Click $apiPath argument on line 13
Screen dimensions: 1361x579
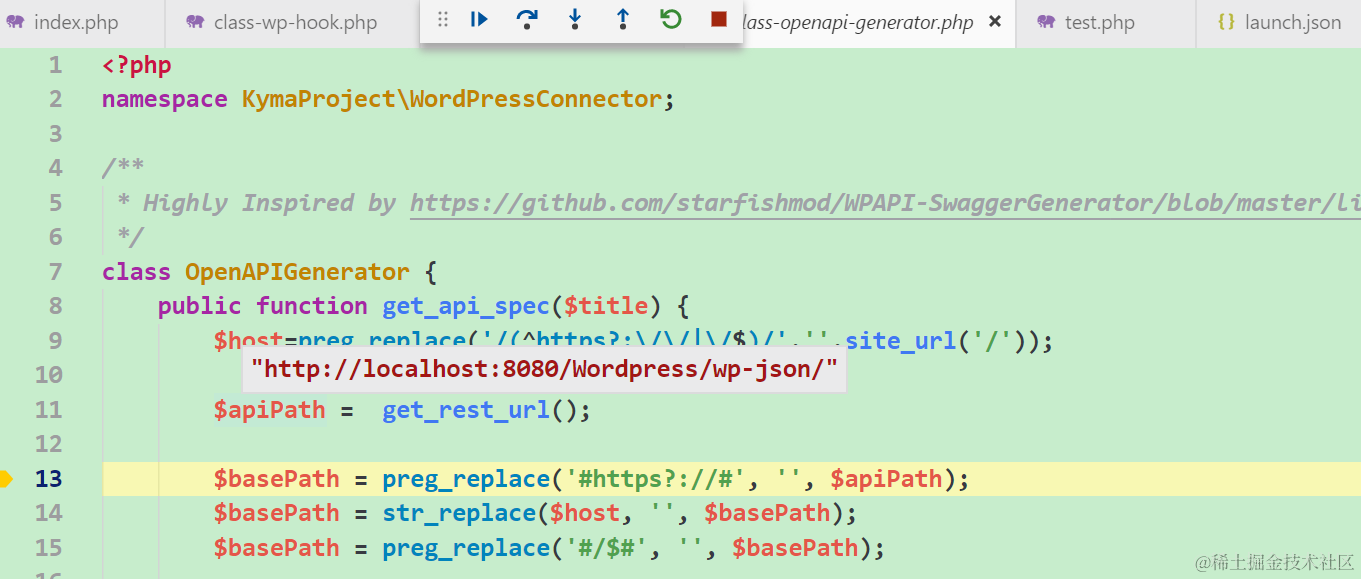(887, 479)
